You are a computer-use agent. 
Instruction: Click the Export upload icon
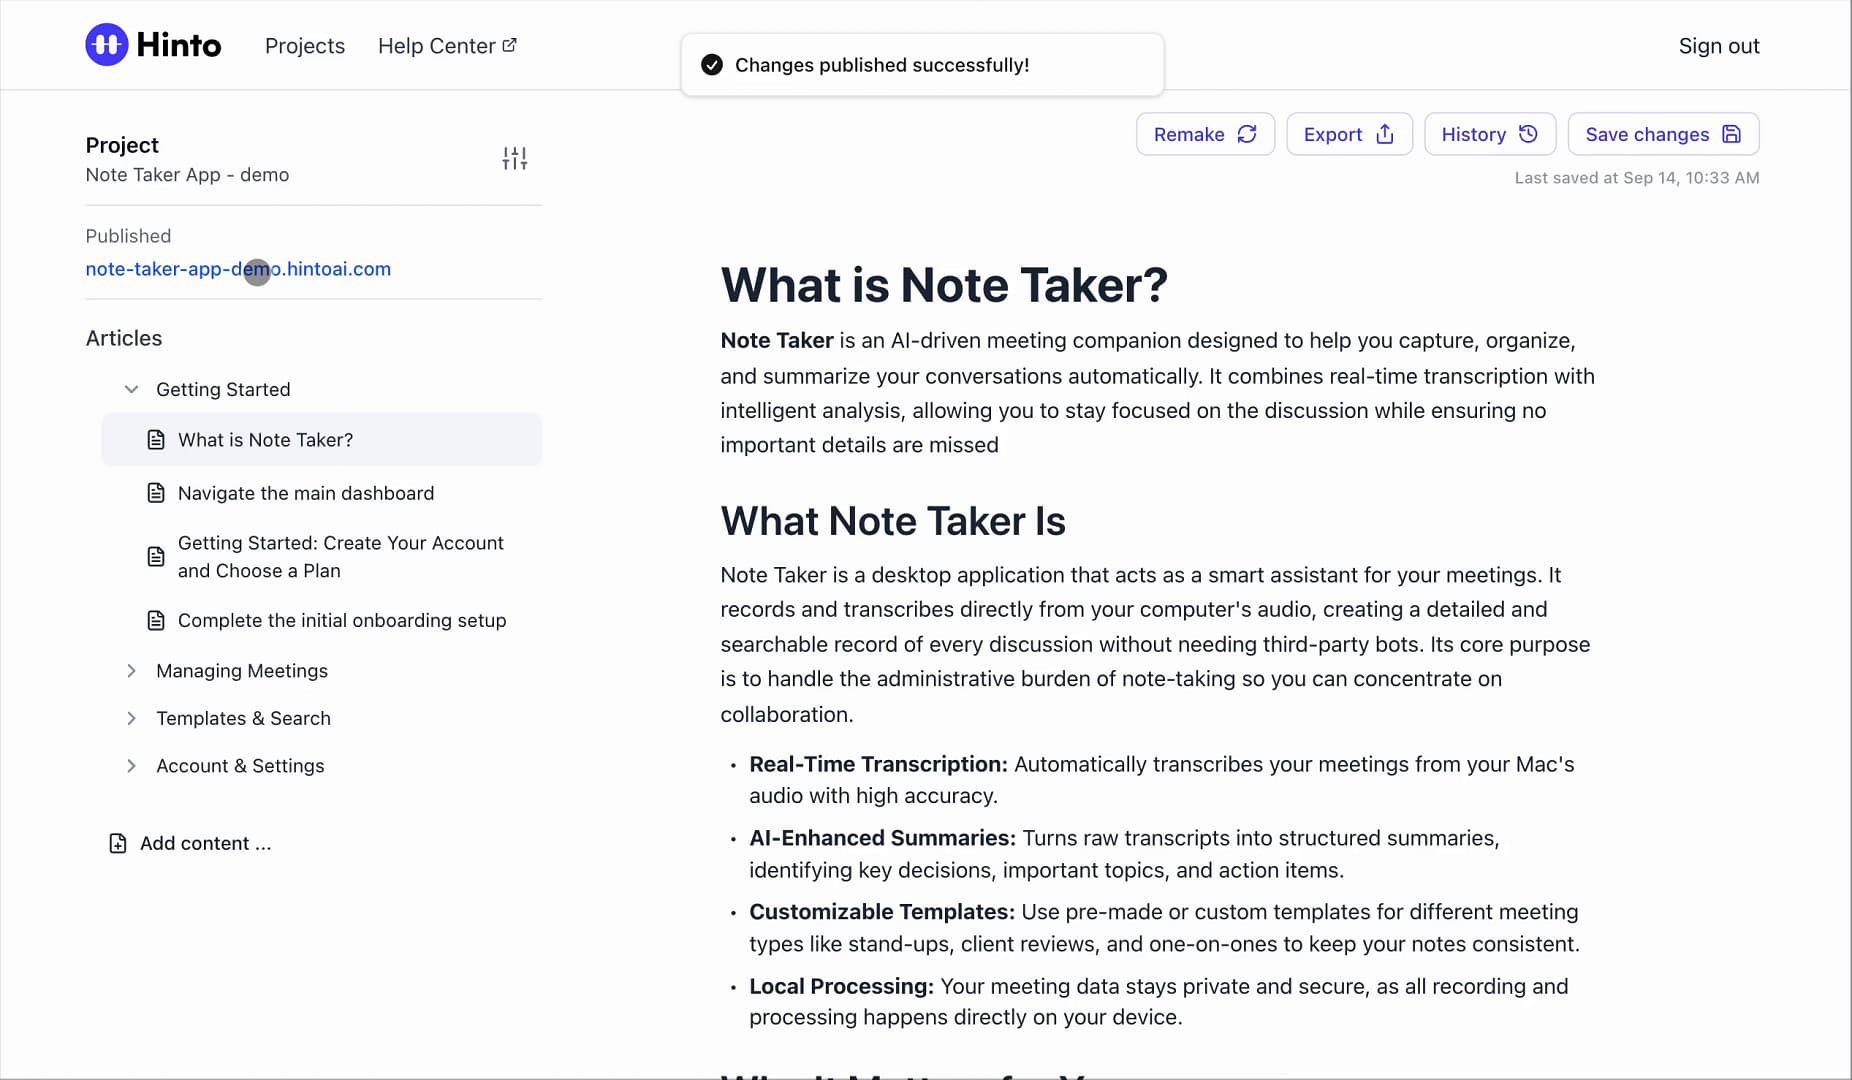coord(1385,134)
